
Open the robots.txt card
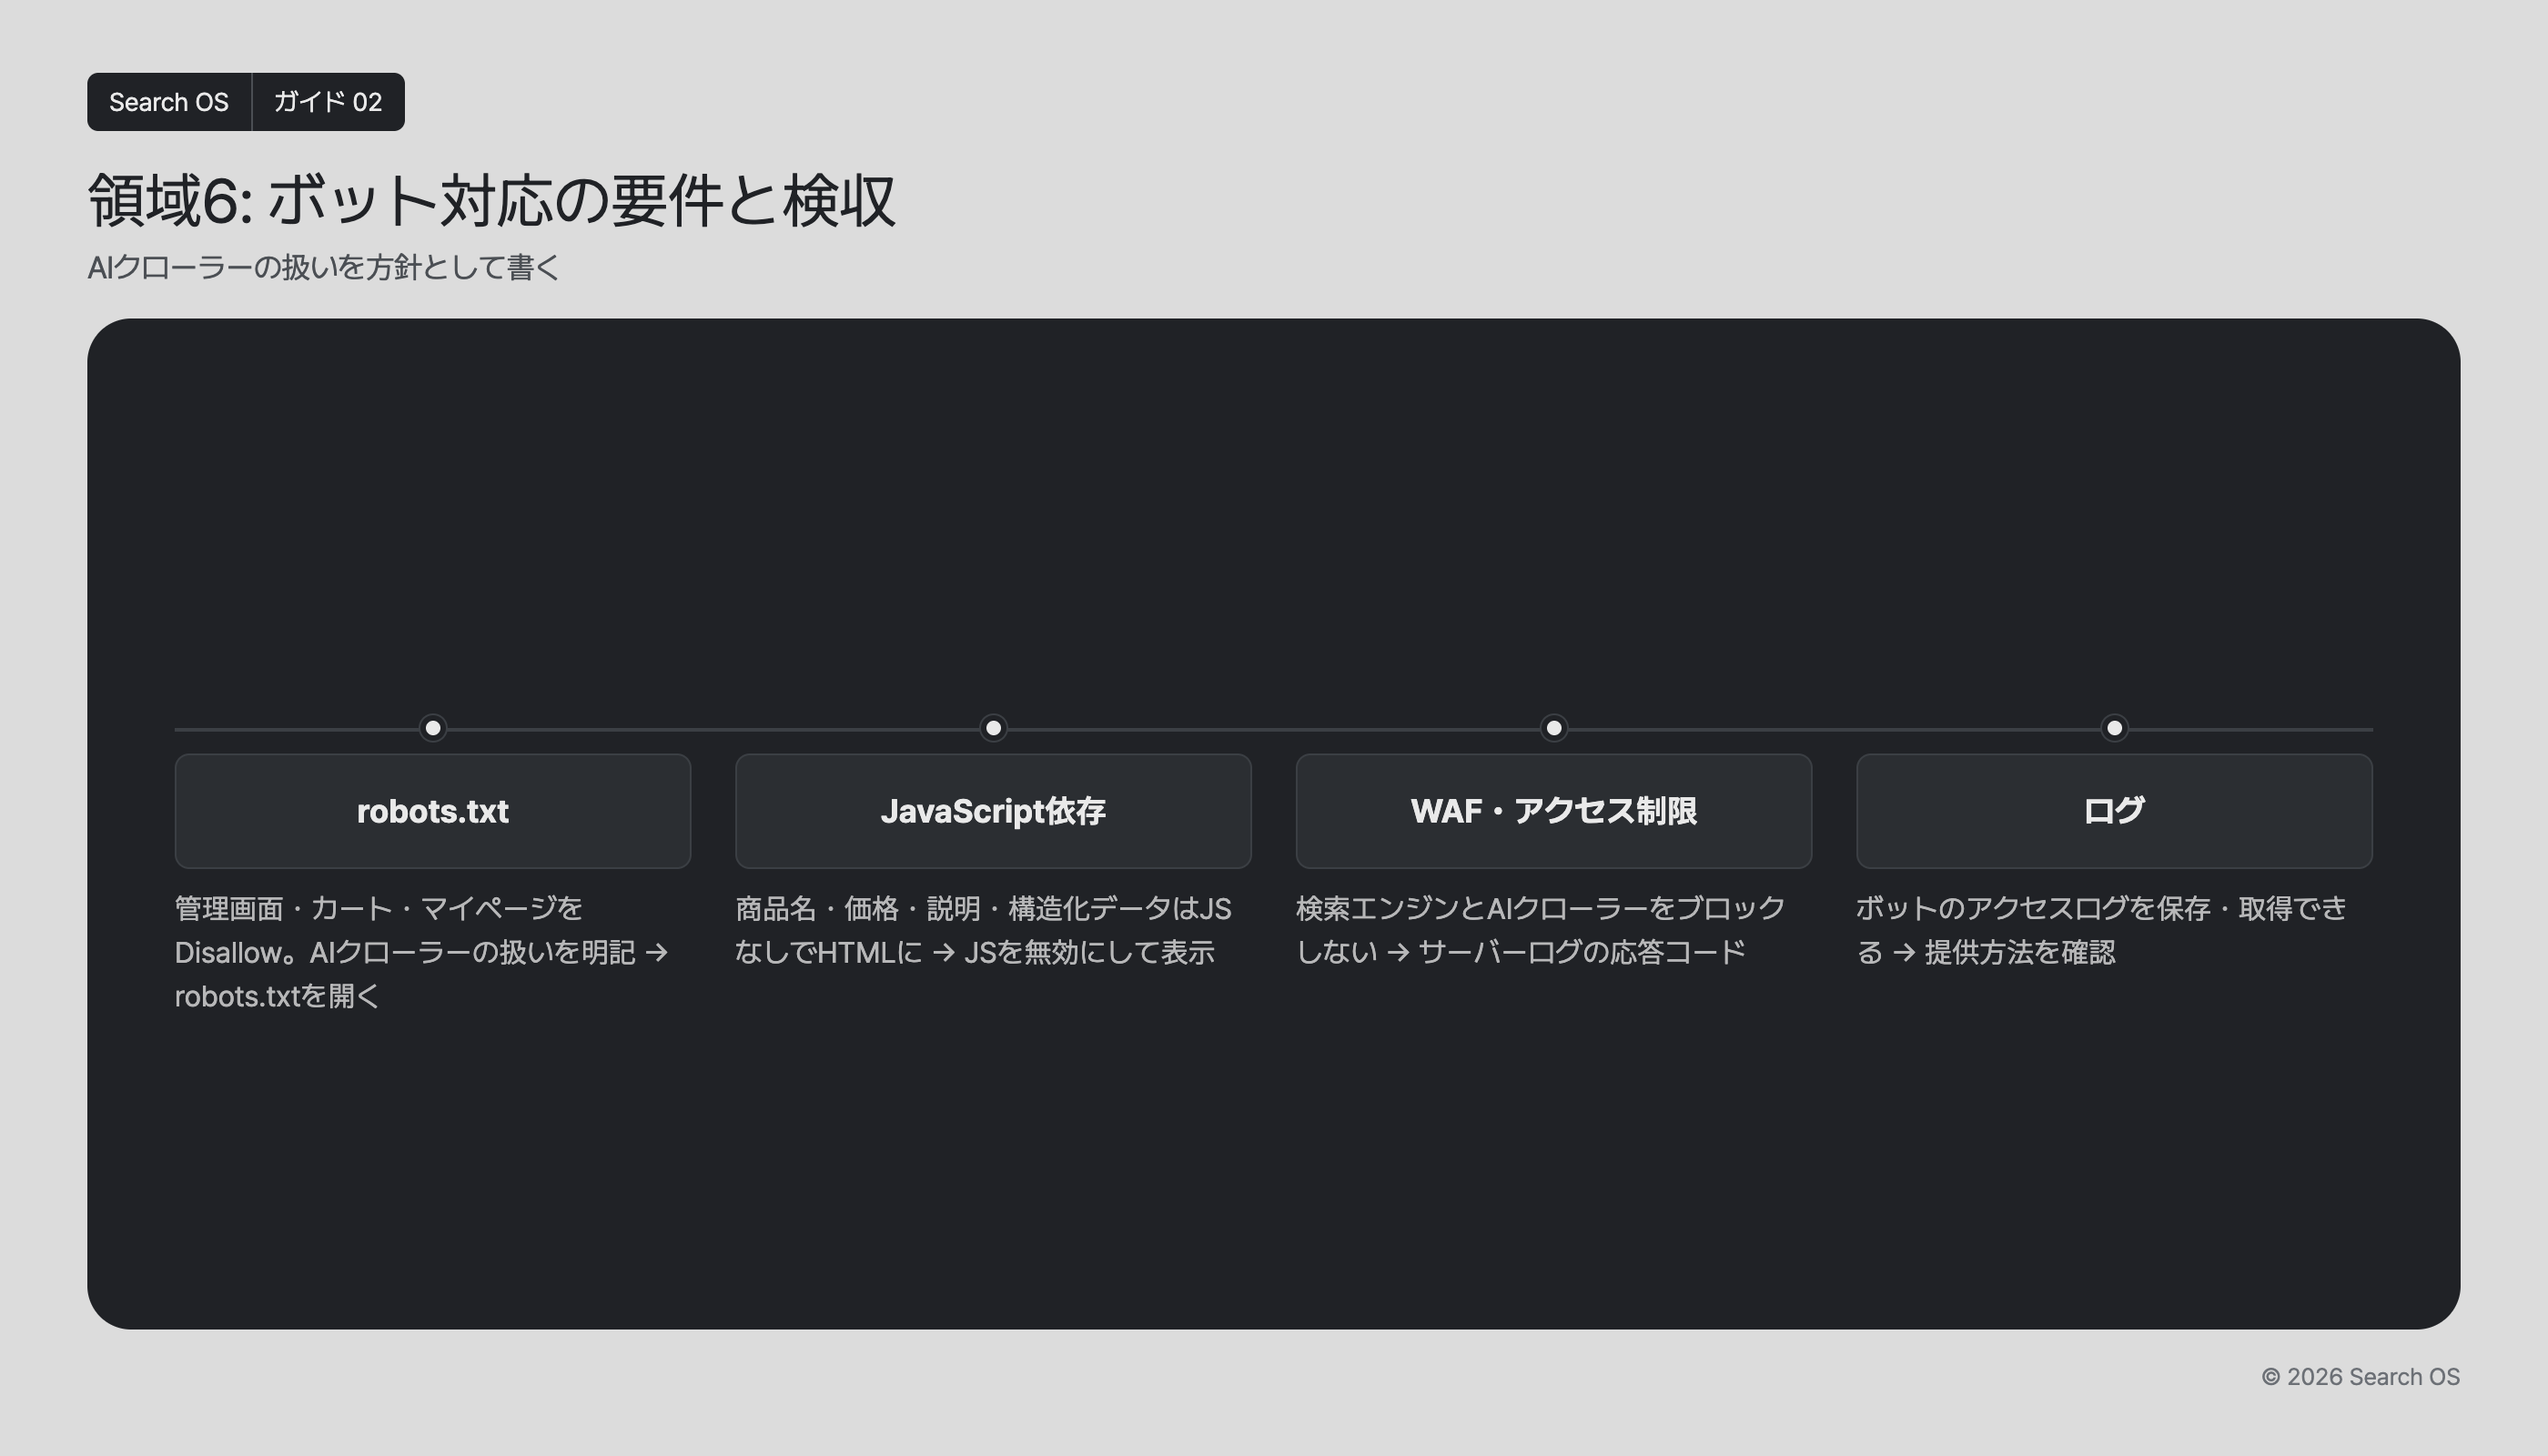point(433,811)
